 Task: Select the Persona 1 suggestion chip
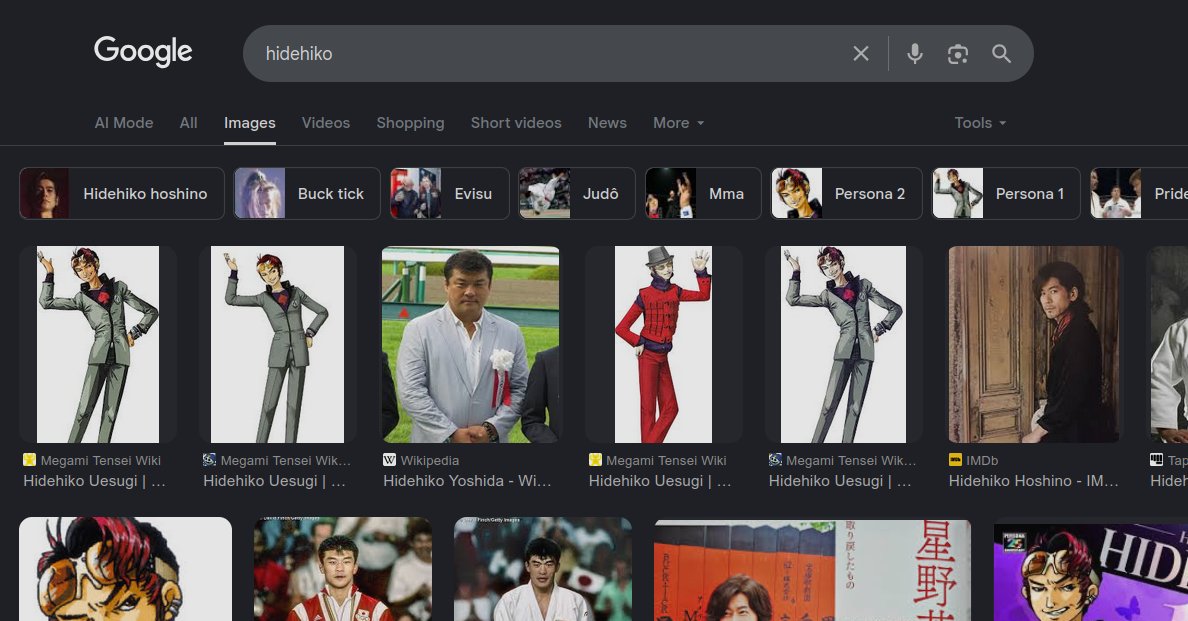pyautogui.click(x=1006, y=193)
